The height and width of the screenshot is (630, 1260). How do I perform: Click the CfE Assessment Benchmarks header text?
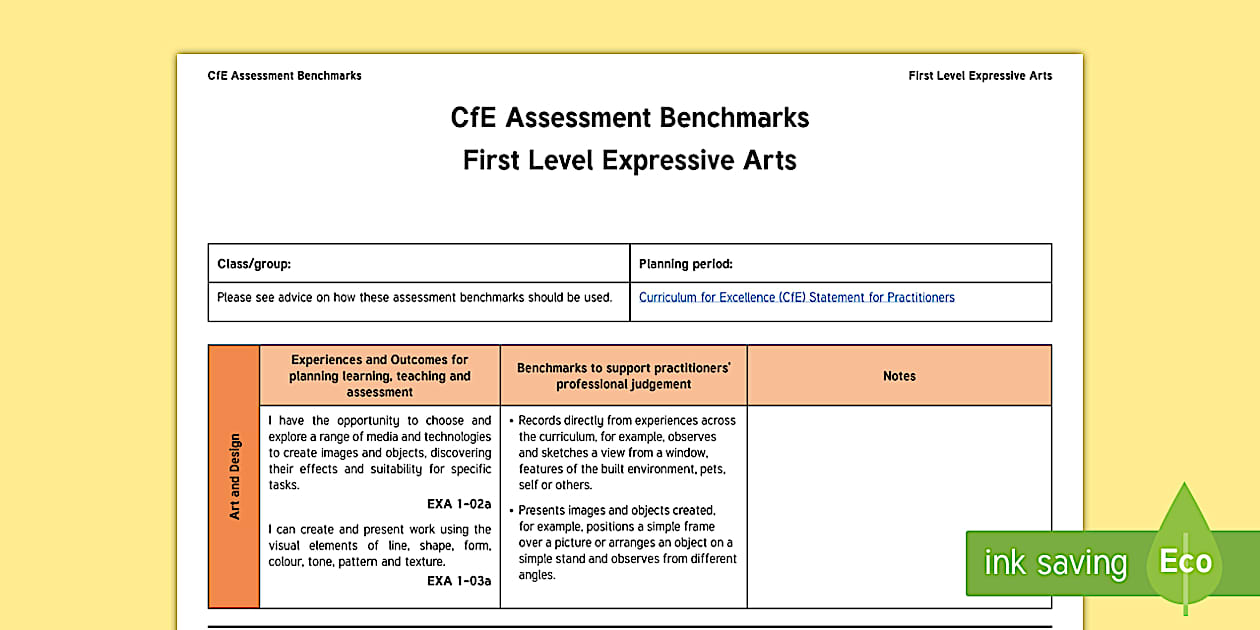[x=629, y=118]
